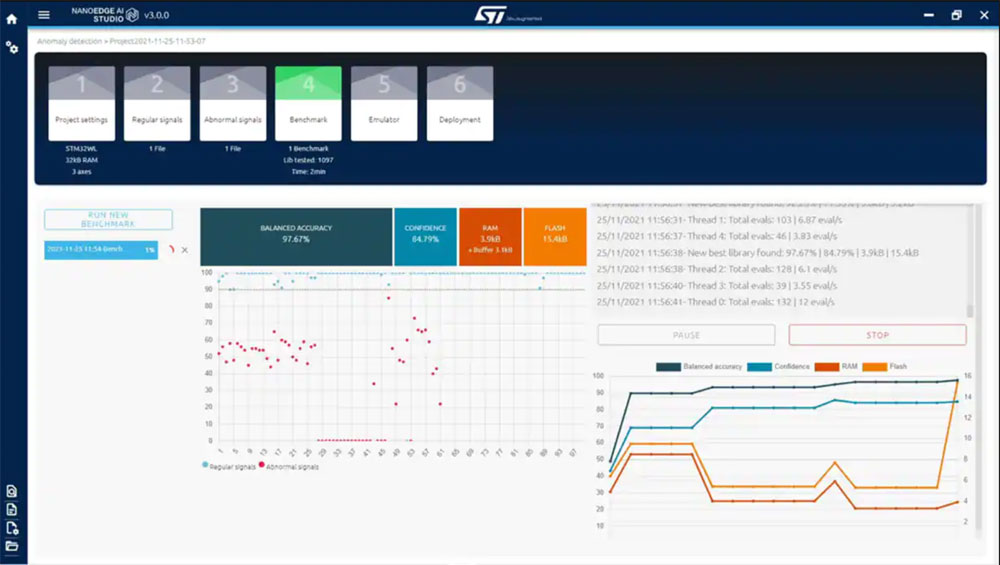
Task: Click RUN NEW BENCHMARK button
Action: (108, 219)
